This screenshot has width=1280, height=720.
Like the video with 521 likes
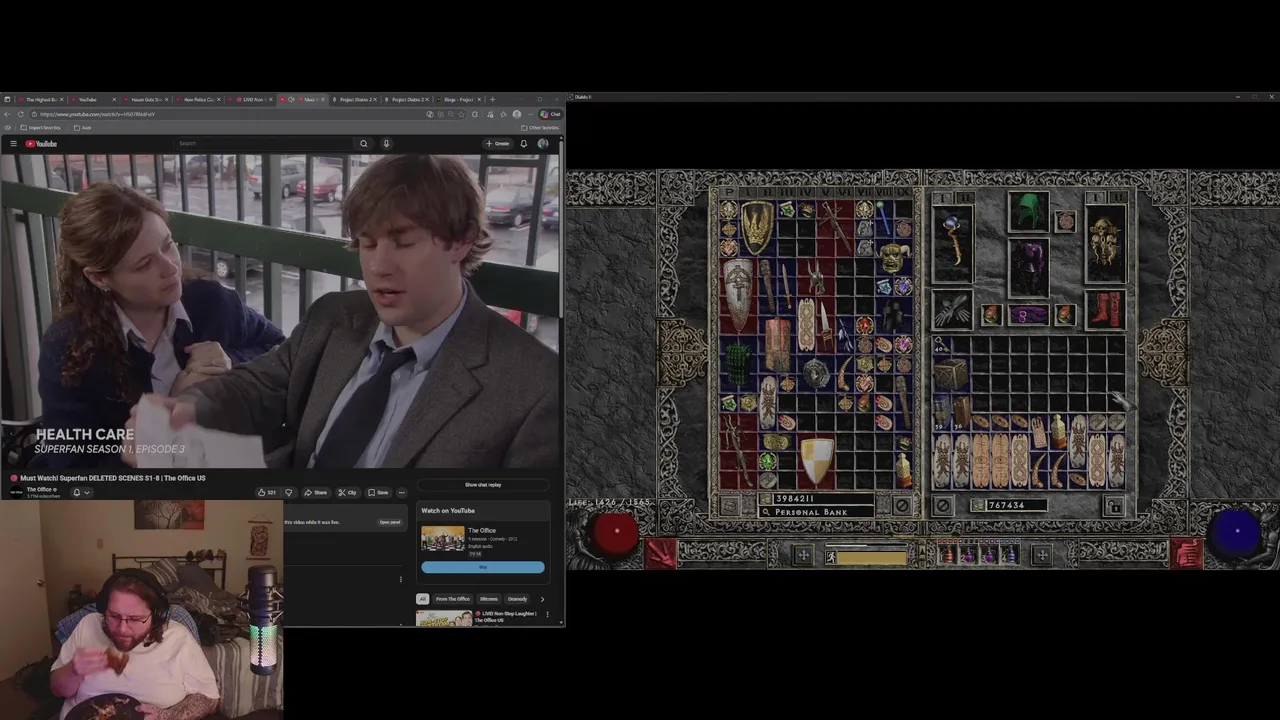[267, 492]
